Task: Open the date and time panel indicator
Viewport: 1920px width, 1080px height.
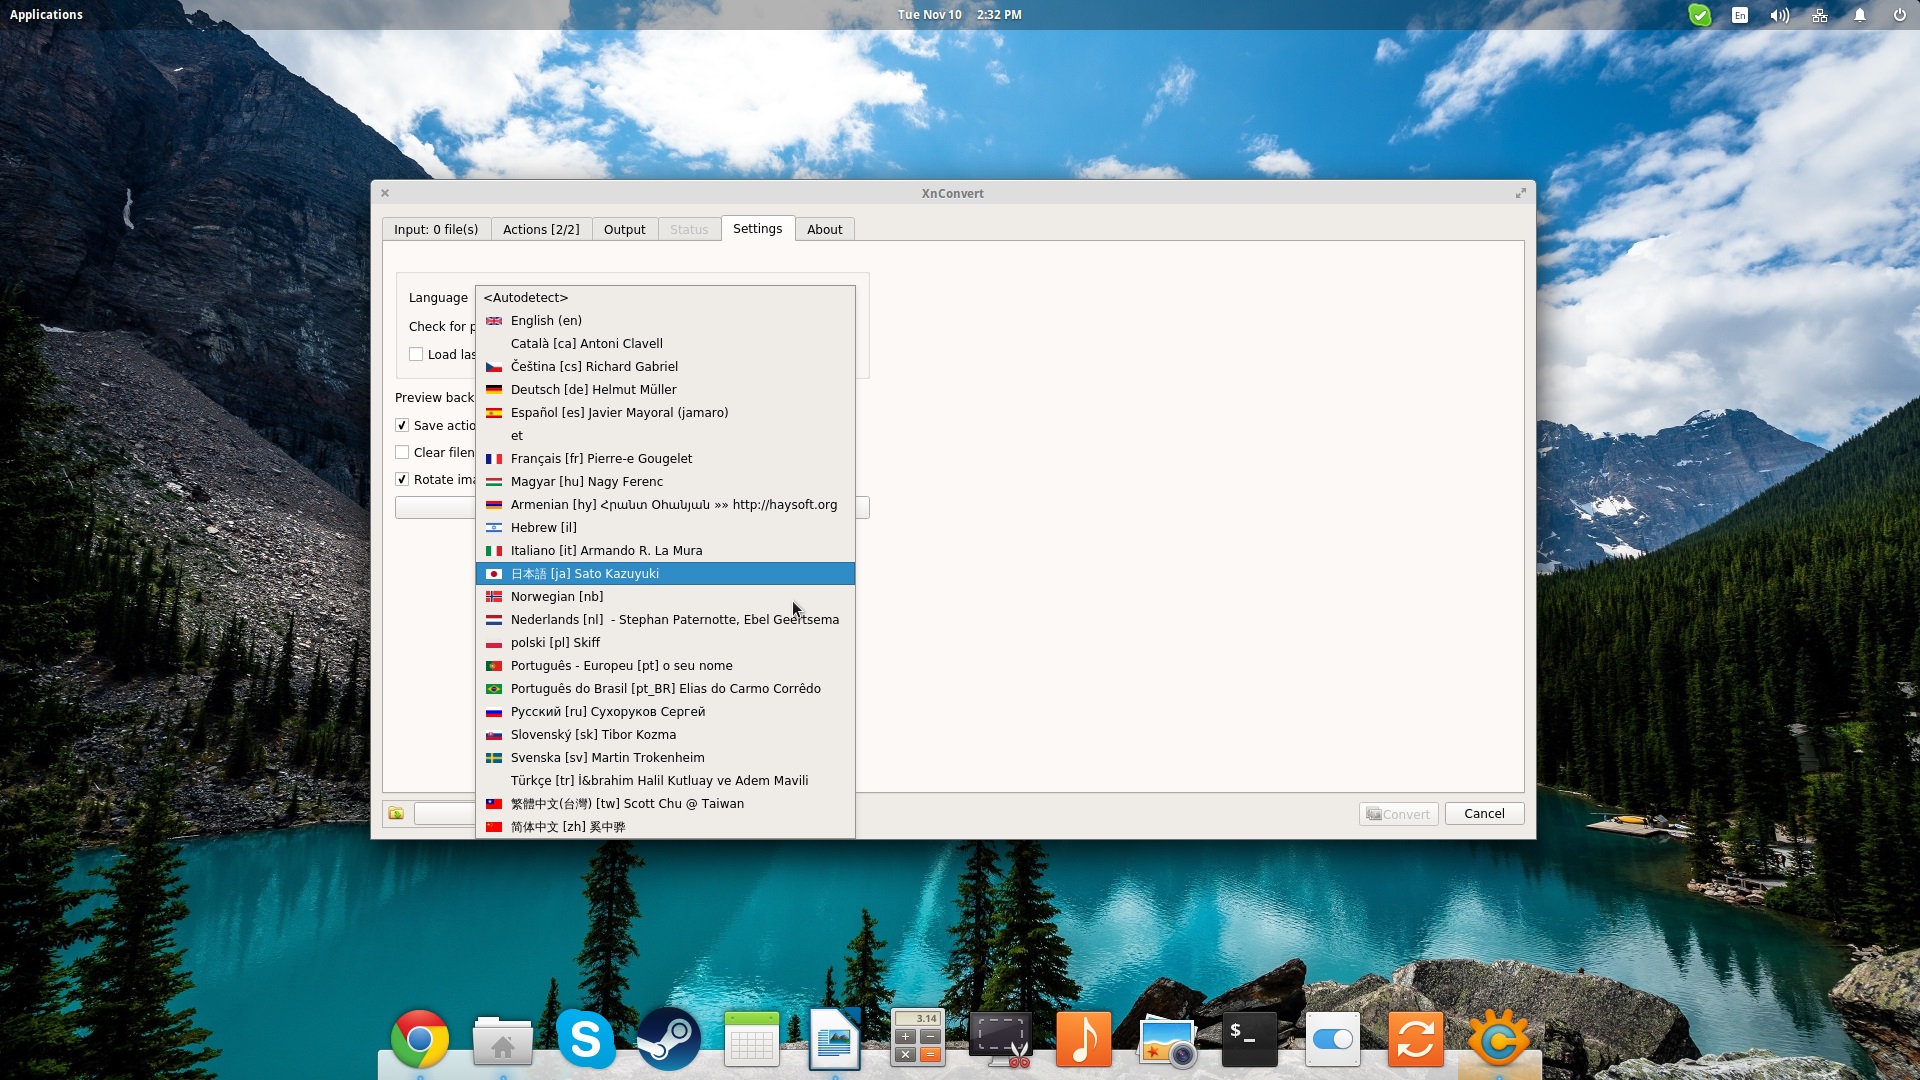Action: click(960, 15)
